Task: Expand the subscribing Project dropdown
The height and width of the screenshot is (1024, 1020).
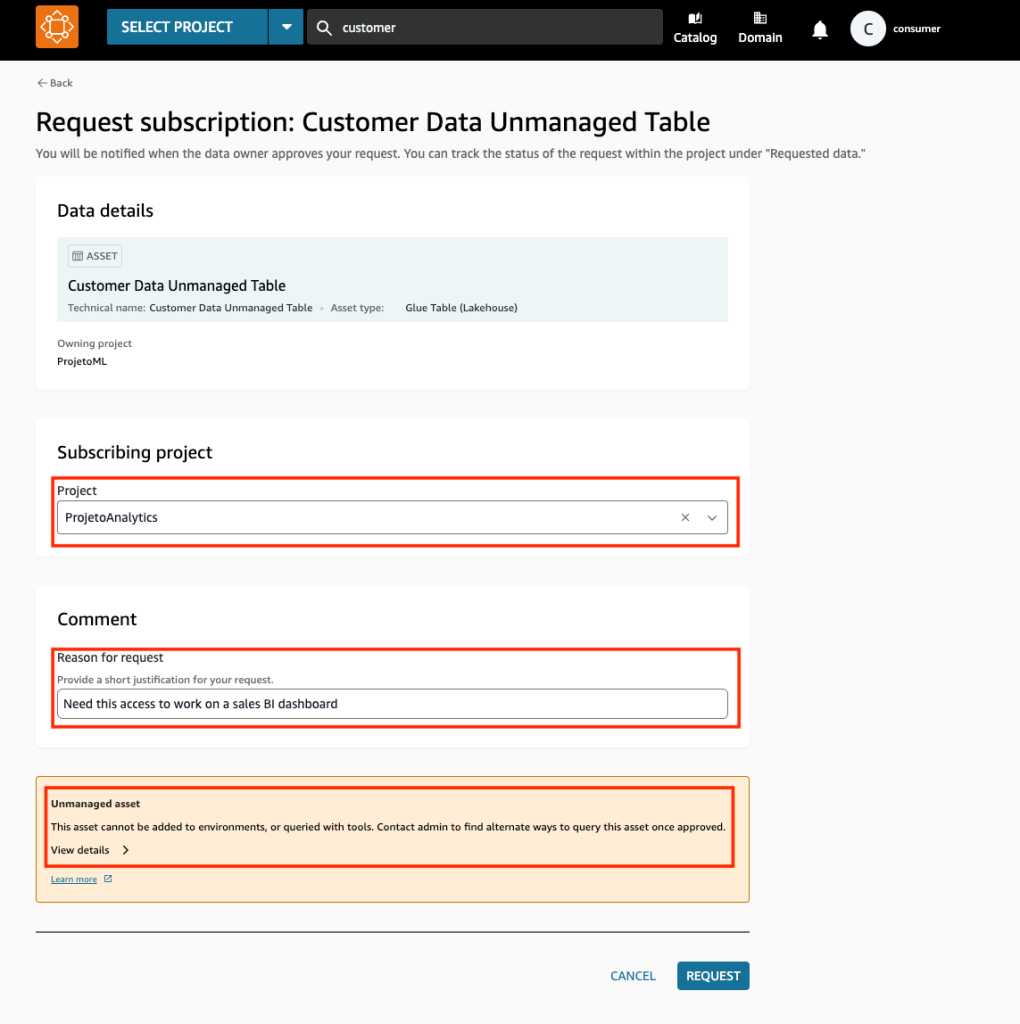Action: point(712,518)
